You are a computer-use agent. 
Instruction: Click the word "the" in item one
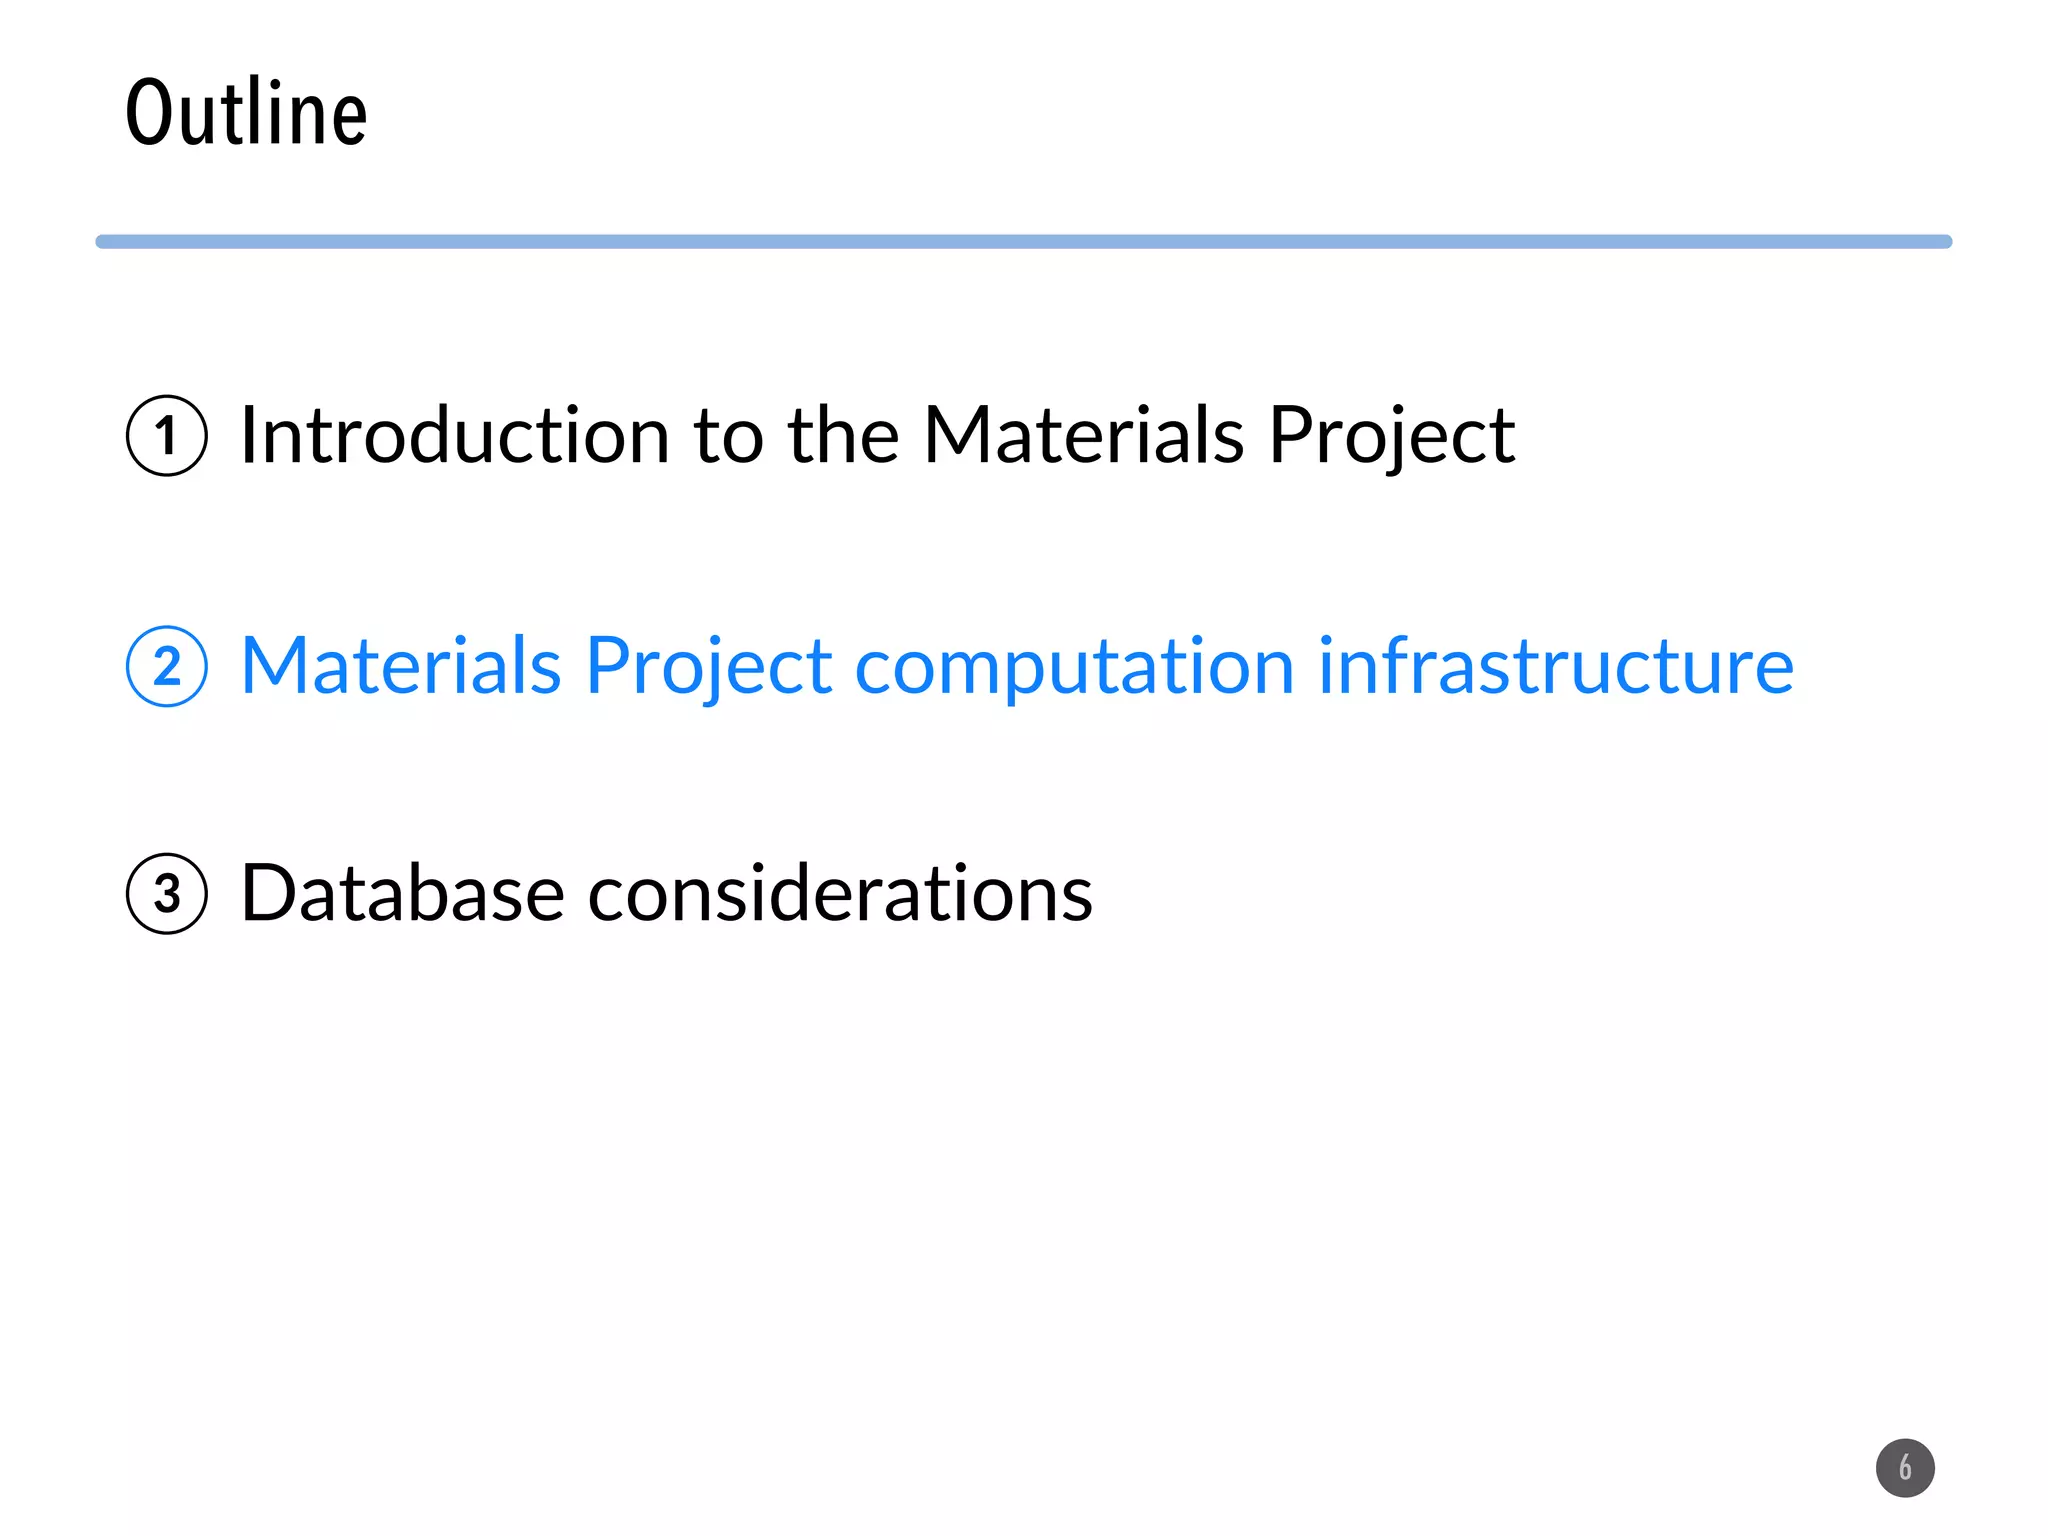843,436
